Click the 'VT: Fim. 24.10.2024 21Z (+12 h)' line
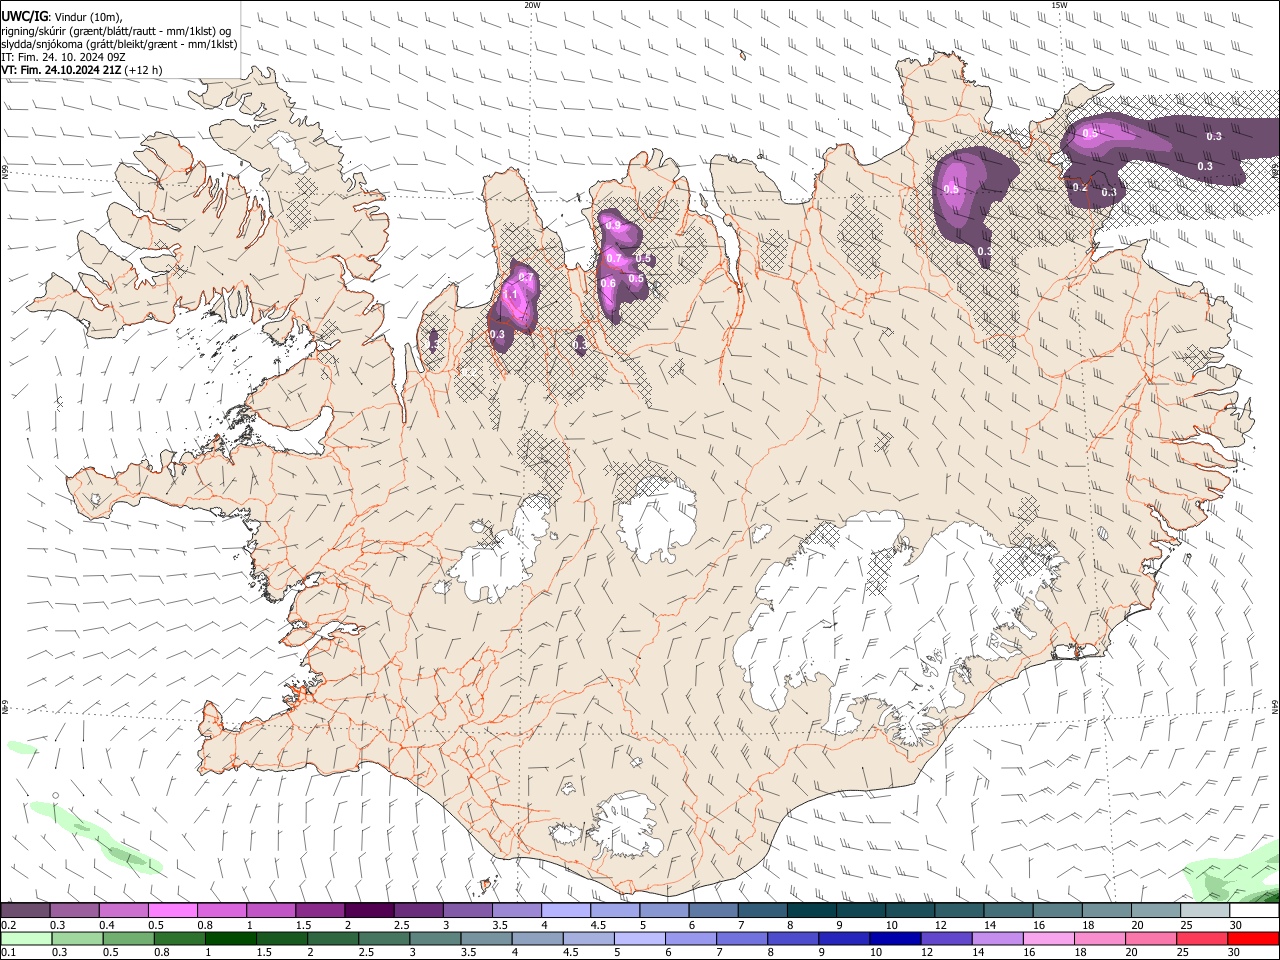 click(x=82, y=70)
